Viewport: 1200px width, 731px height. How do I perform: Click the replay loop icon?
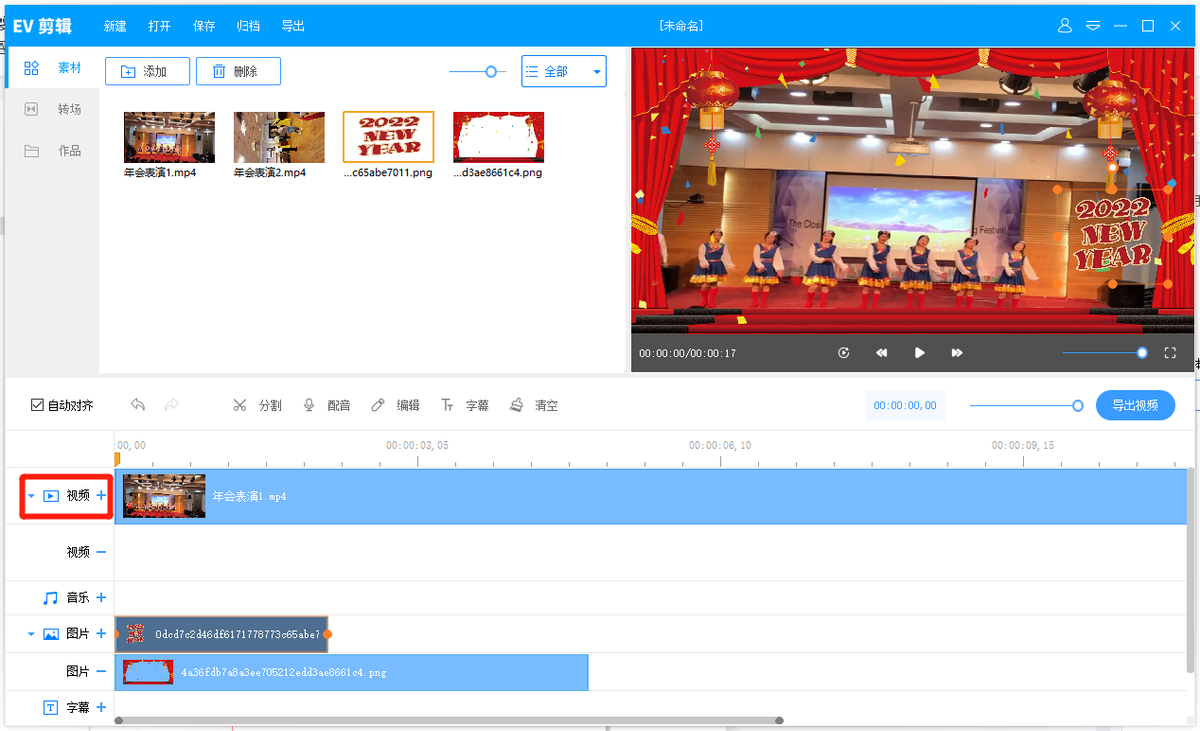[844, 353]
